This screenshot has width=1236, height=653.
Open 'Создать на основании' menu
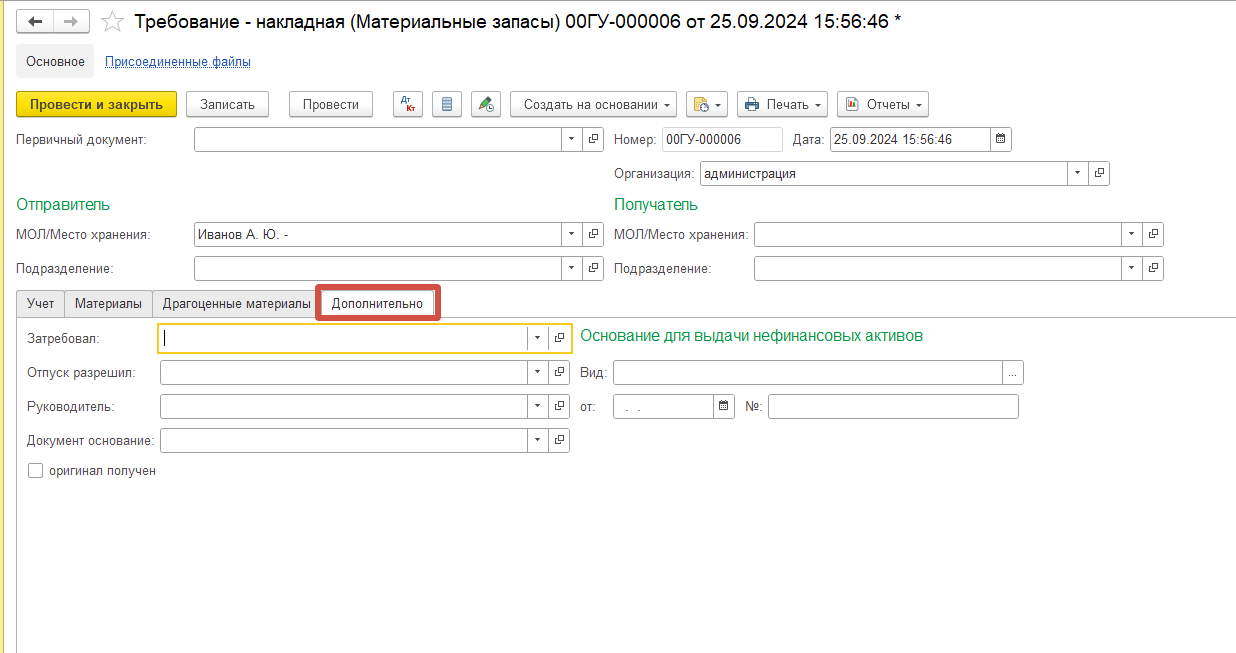tap(594, 104)
